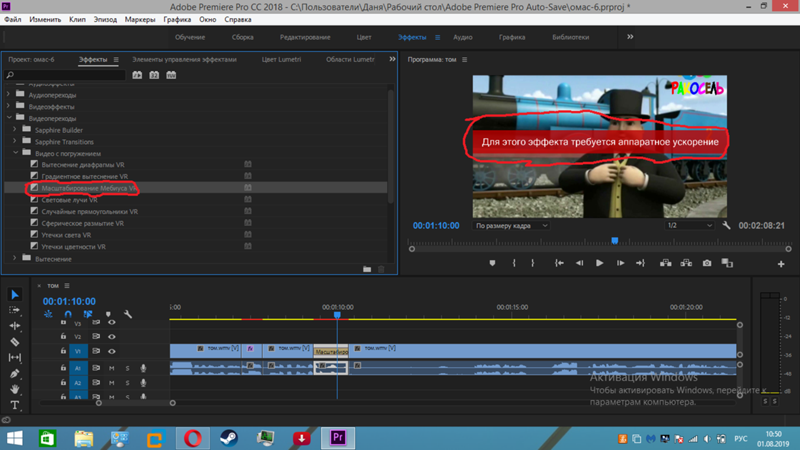Select the Pen tool
The height and width of the screenshot is (450, 800).
[x=15, y=373]
